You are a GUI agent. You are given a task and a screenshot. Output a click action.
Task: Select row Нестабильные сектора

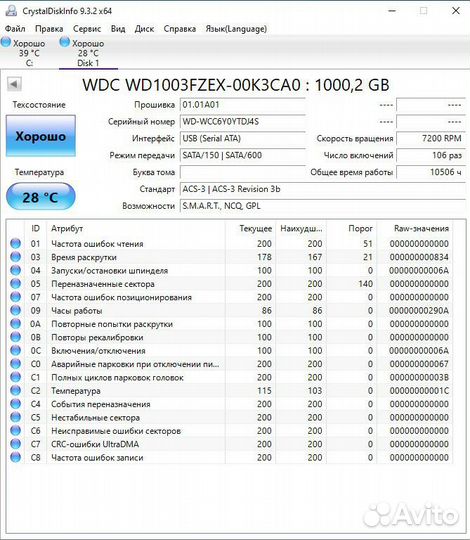tap(229, 417)
